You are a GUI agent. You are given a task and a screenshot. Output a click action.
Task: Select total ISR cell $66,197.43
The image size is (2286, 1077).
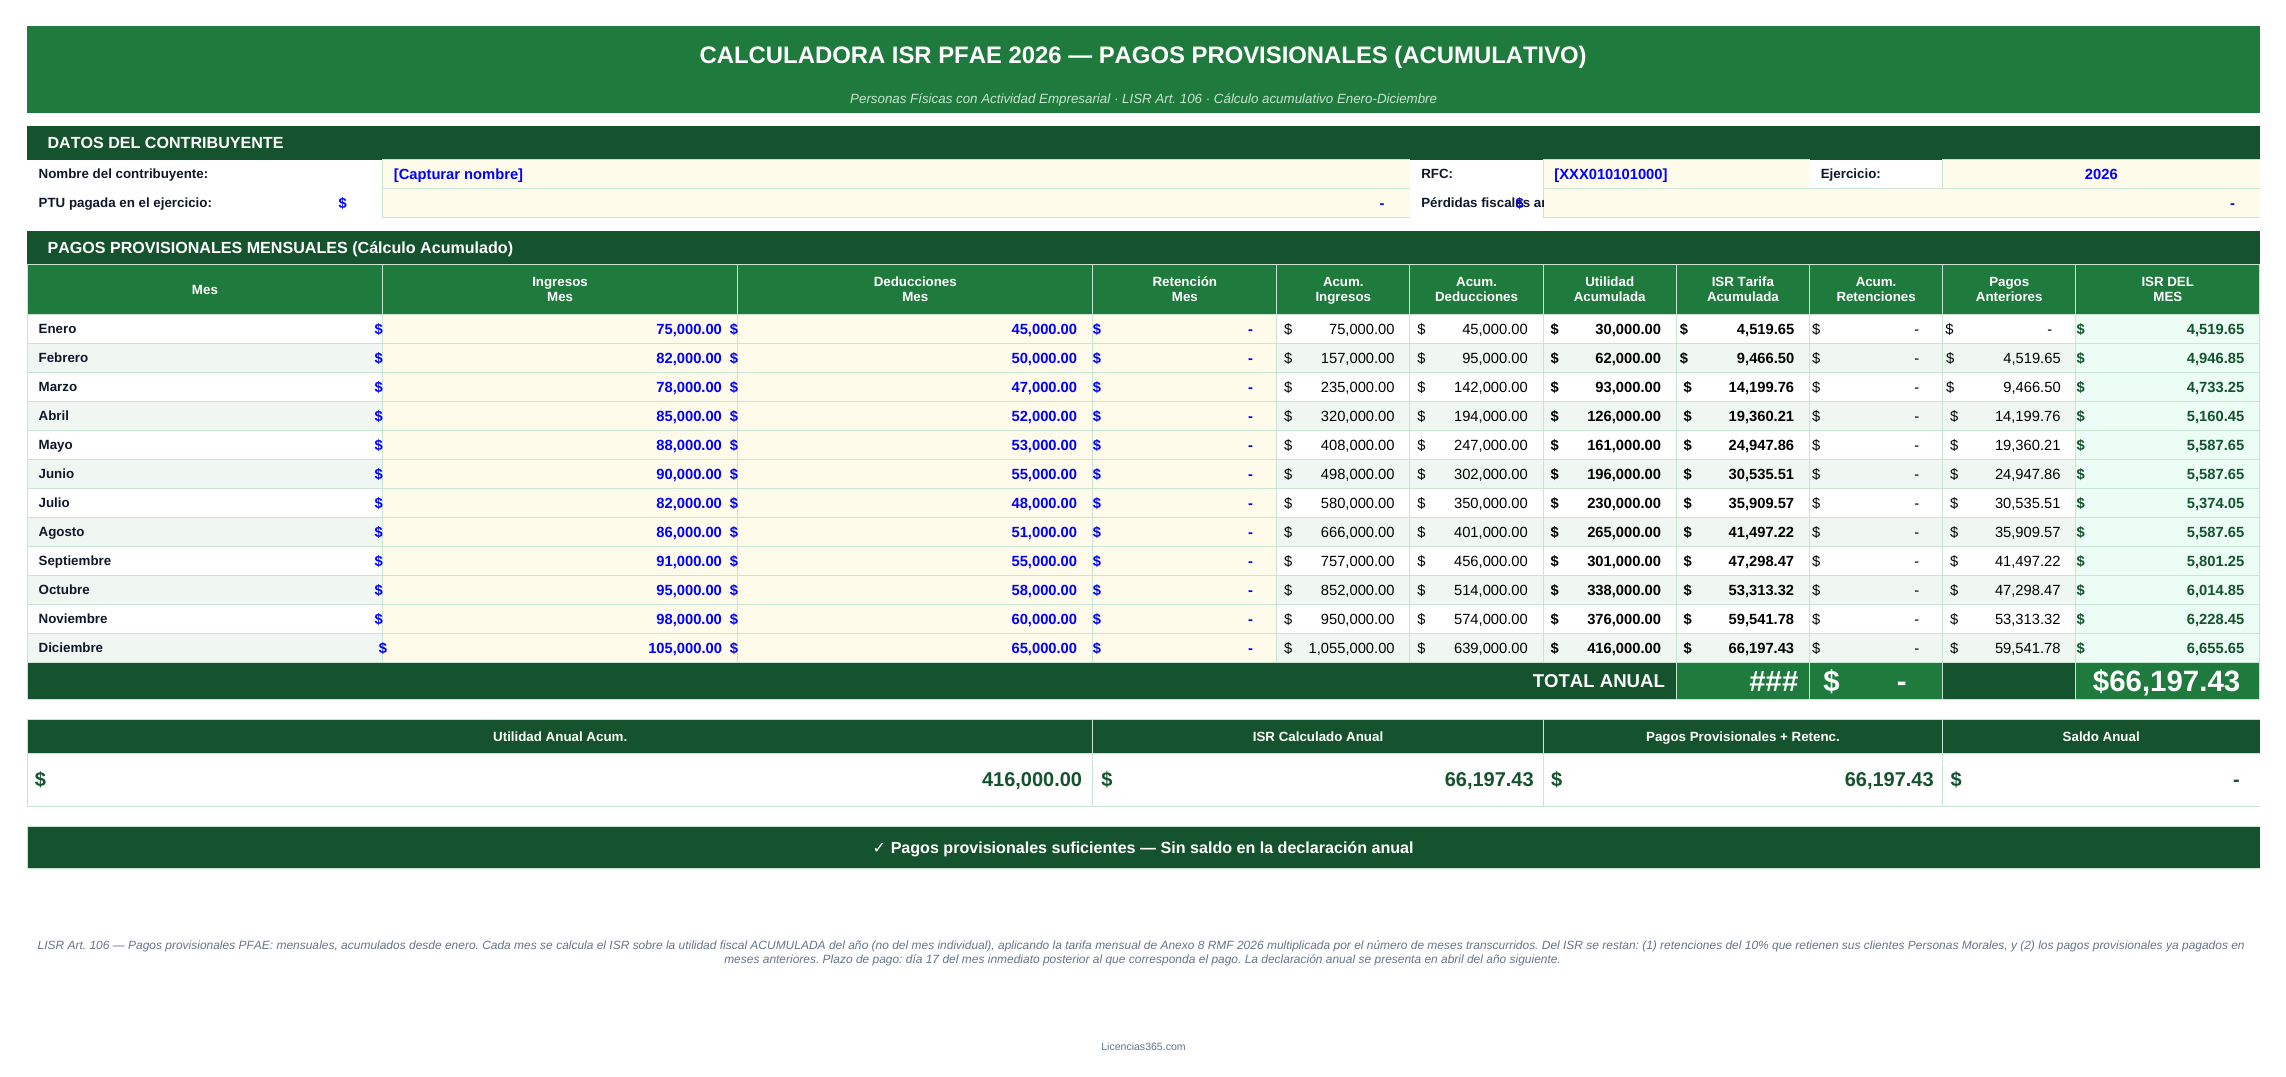2167,681
